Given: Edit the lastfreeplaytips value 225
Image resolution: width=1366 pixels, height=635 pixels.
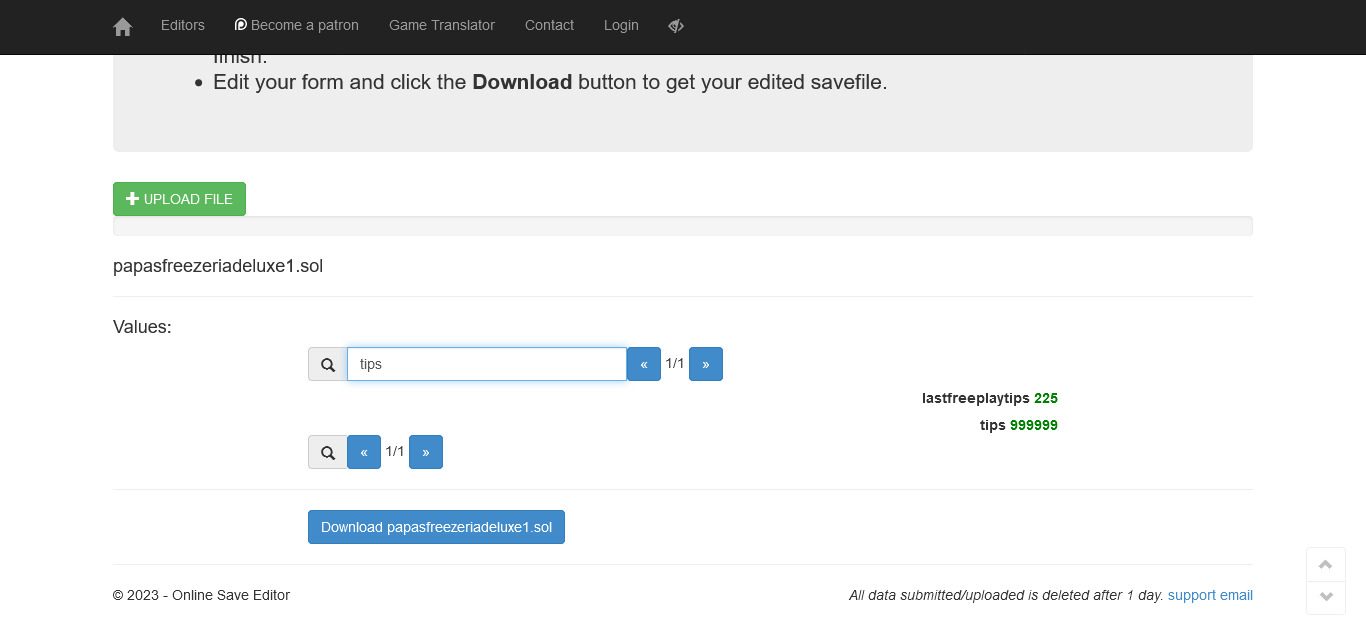Looking at the screenshot, I should (x=1046, y=398).
